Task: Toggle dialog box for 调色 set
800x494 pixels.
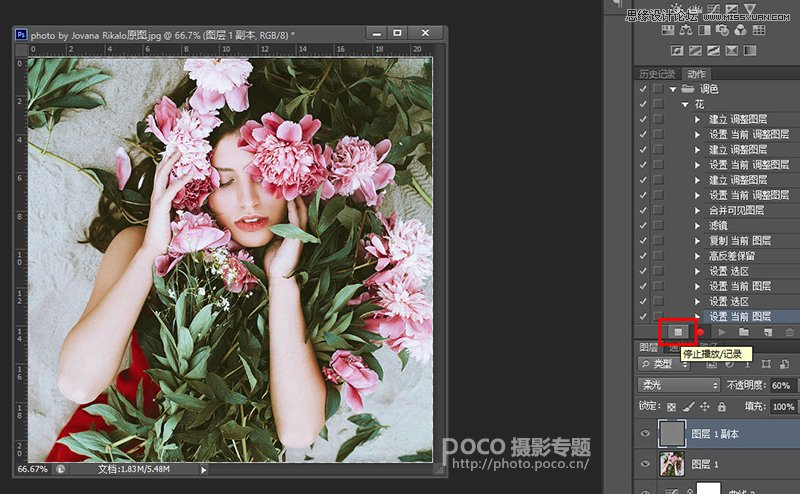Action: point(659,88)
